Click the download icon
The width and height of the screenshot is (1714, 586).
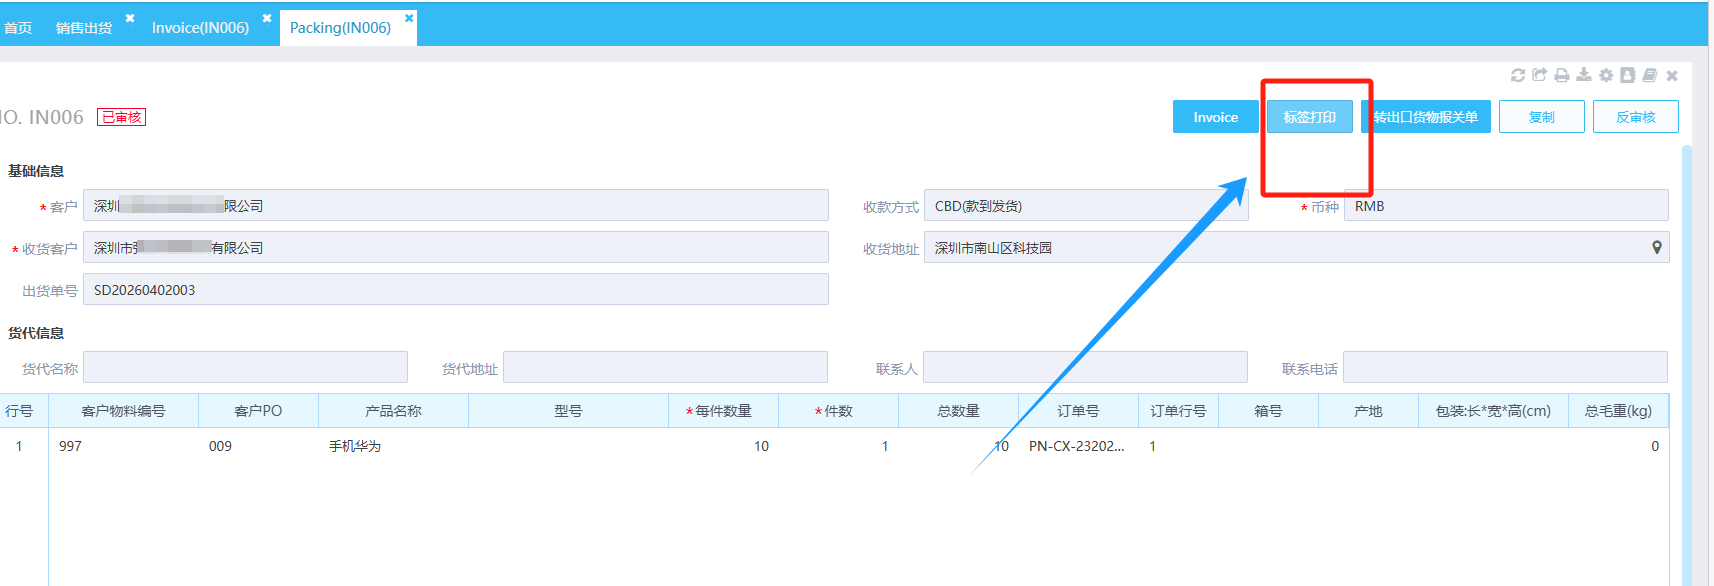tap(1584, 75)
